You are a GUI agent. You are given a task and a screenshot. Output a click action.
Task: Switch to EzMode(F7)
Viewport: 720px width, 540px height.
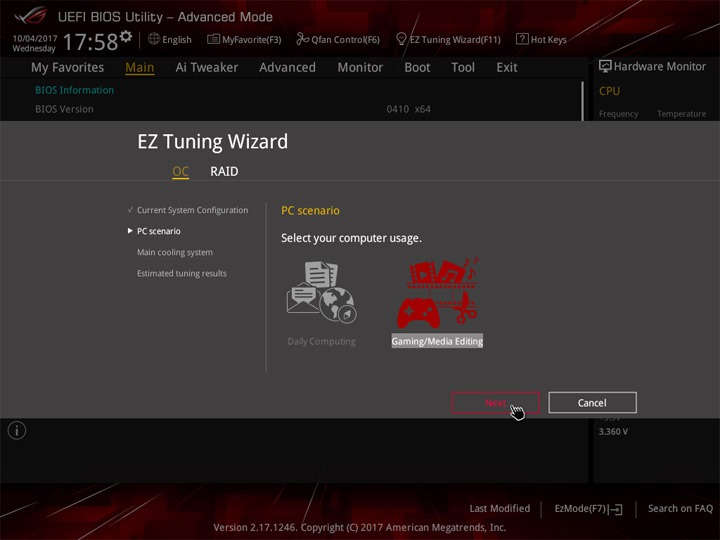tap(588, 509)
